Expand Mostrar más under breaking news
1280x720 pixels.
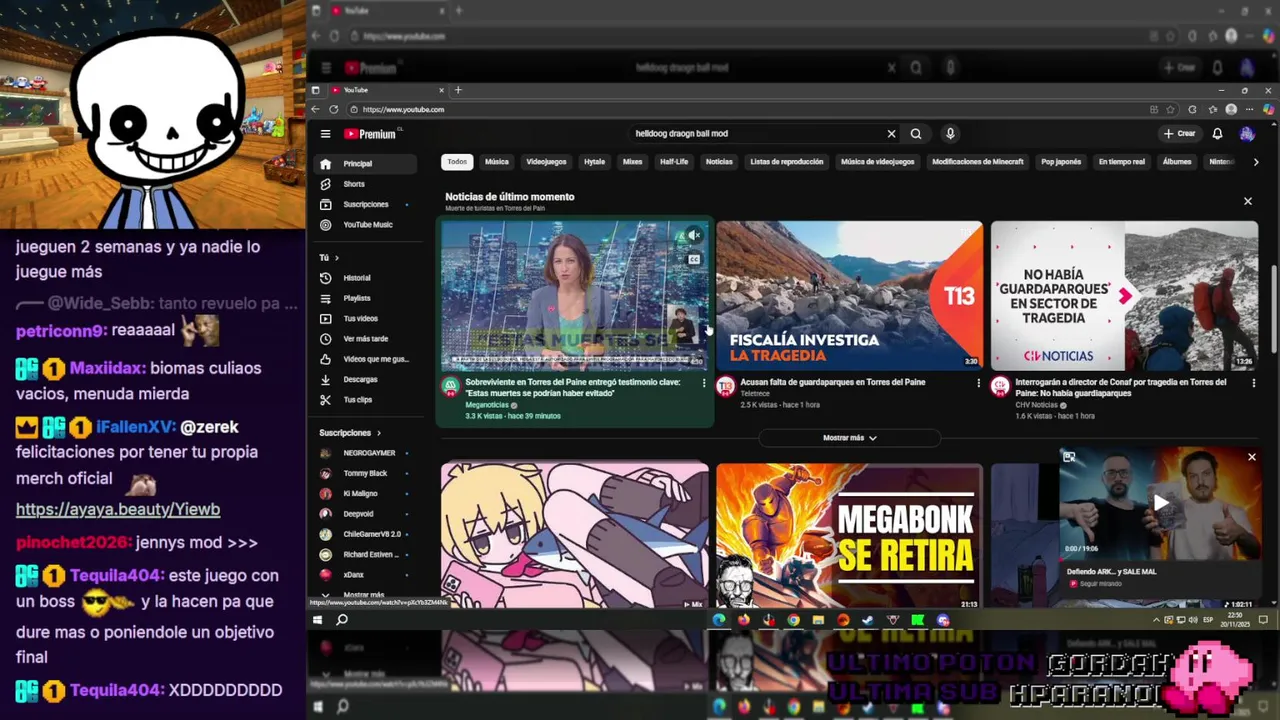(x=849, y=438)
